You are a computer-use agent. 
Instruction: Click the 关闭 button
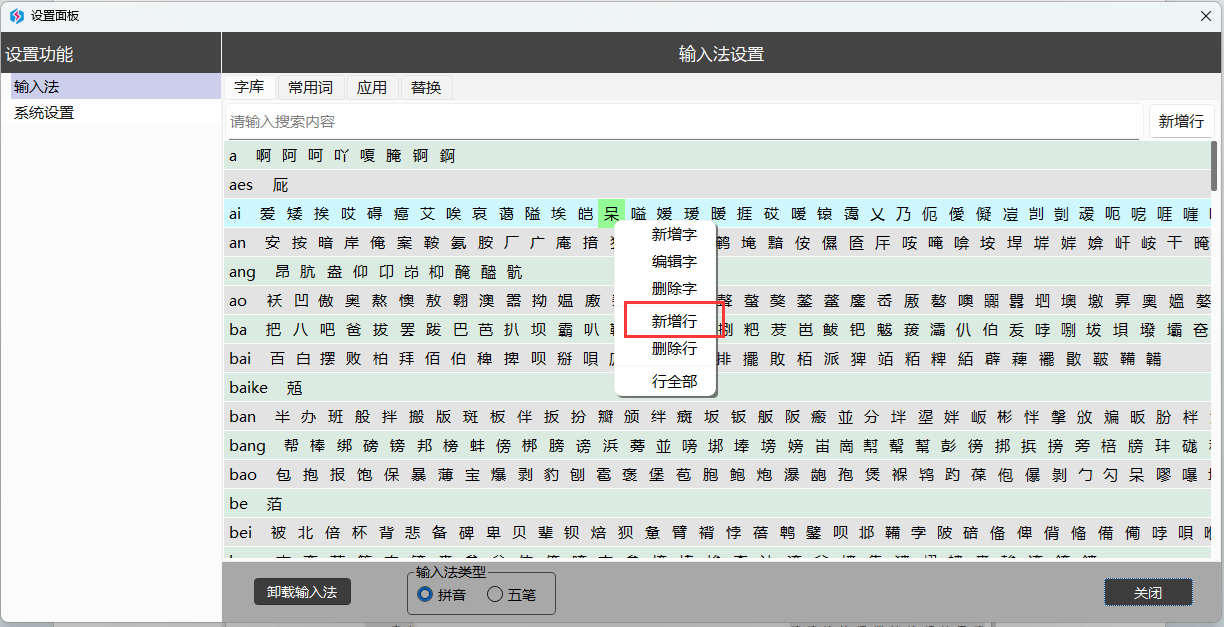click(x=1148, y=593)
